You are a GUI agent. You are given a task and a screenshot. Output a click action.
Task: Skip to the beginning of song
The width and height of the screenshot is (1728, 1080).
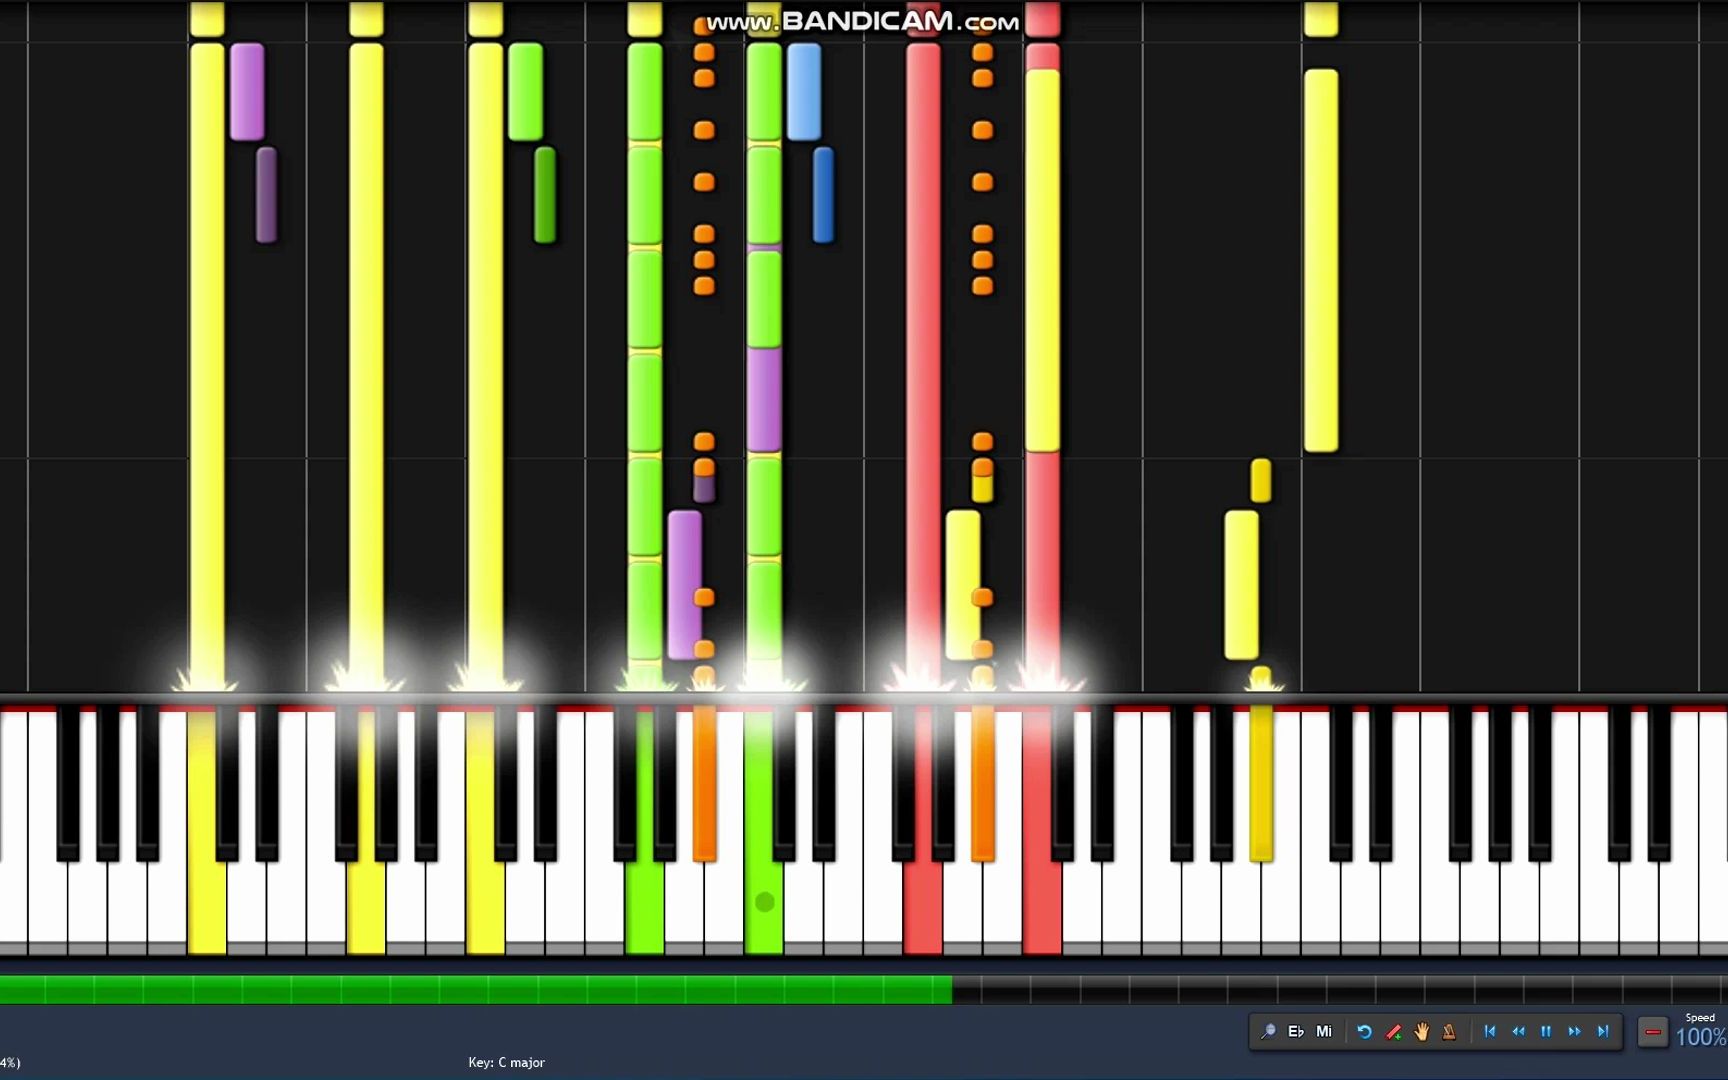1490,1031
